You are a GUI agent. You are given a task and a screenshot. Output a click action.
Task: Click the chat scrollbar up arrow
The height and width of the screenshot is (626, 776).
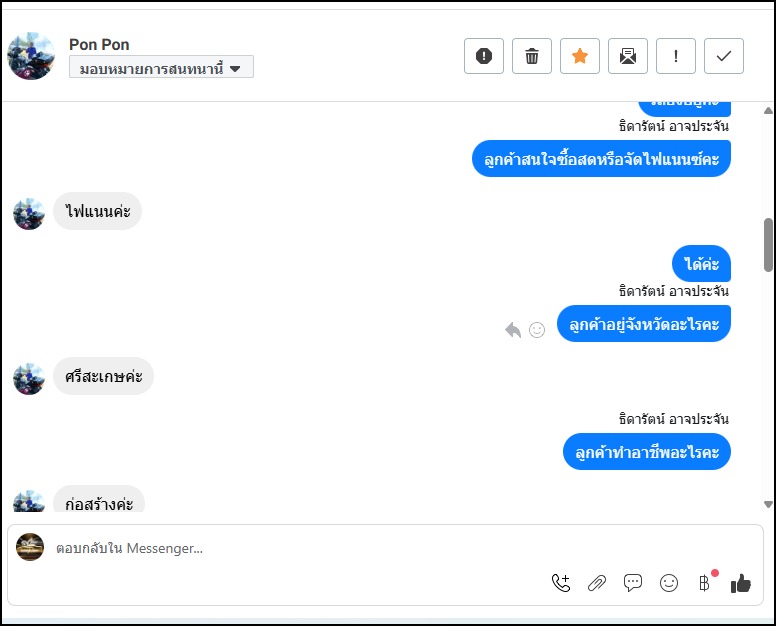(x=768, y=111)
